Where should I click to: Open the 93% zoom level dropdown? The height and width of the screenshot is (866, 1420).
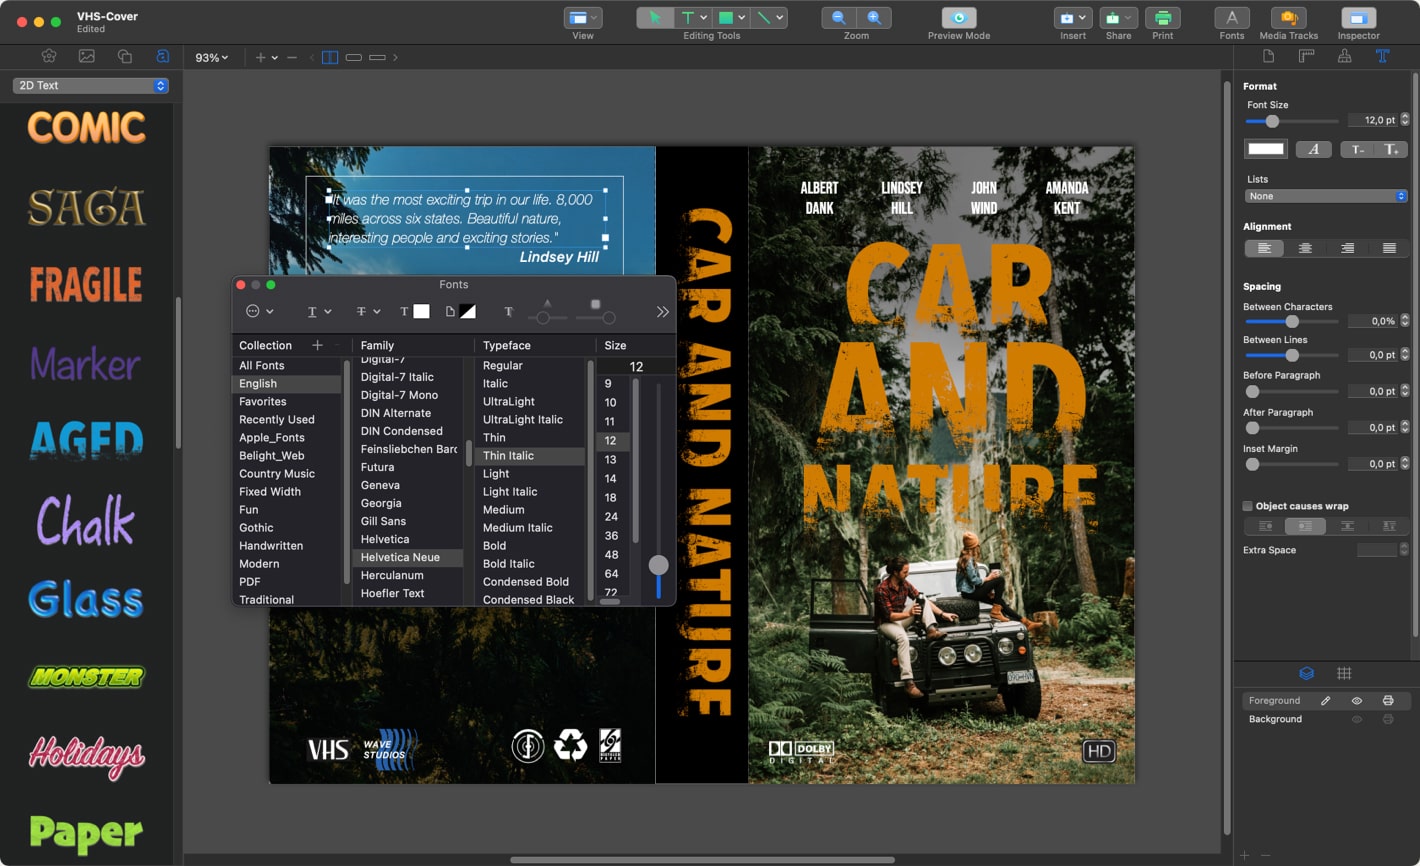pos(211,58)
